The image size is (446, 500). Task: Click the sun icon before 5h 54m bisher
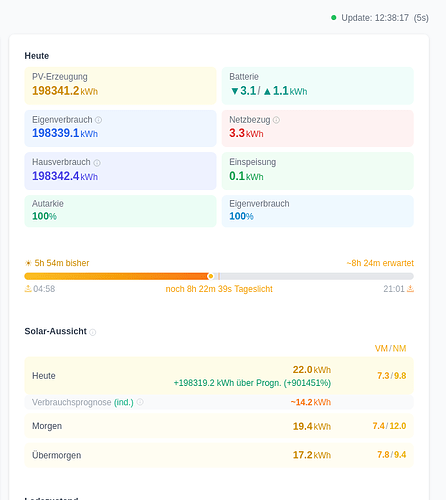[x=28, y=263]
